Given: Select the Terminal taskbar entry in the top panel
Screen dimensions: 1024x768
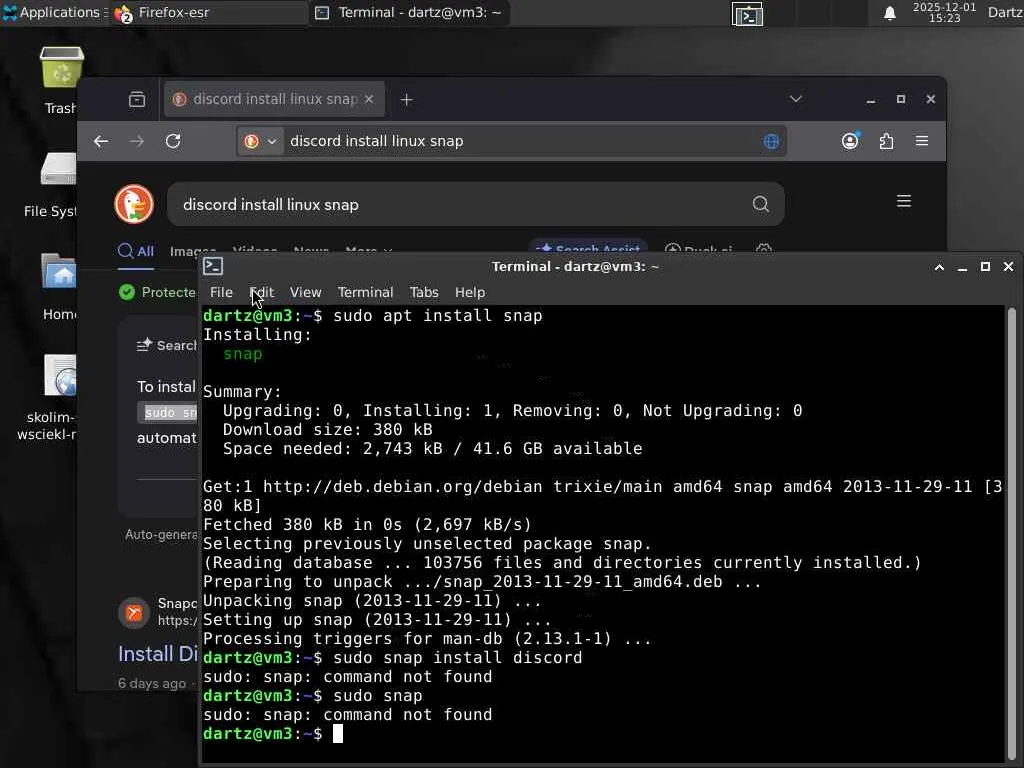Looking at the screenshot, I should [409, 12].
